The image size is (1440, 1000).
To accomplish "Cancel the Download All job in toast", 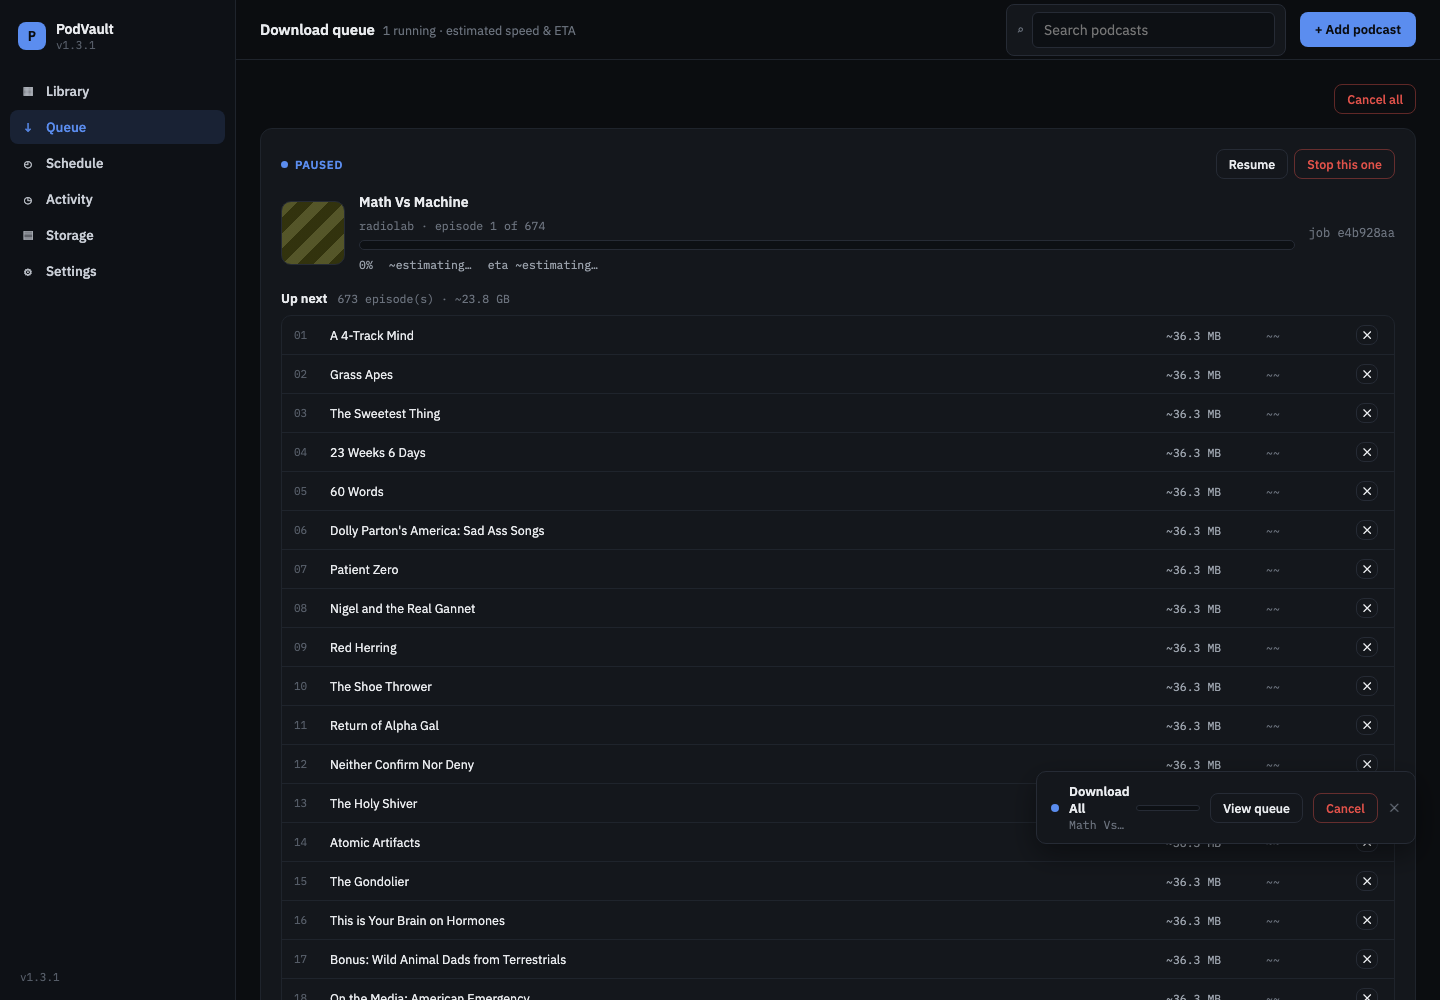I will [x=1345, y=808].
